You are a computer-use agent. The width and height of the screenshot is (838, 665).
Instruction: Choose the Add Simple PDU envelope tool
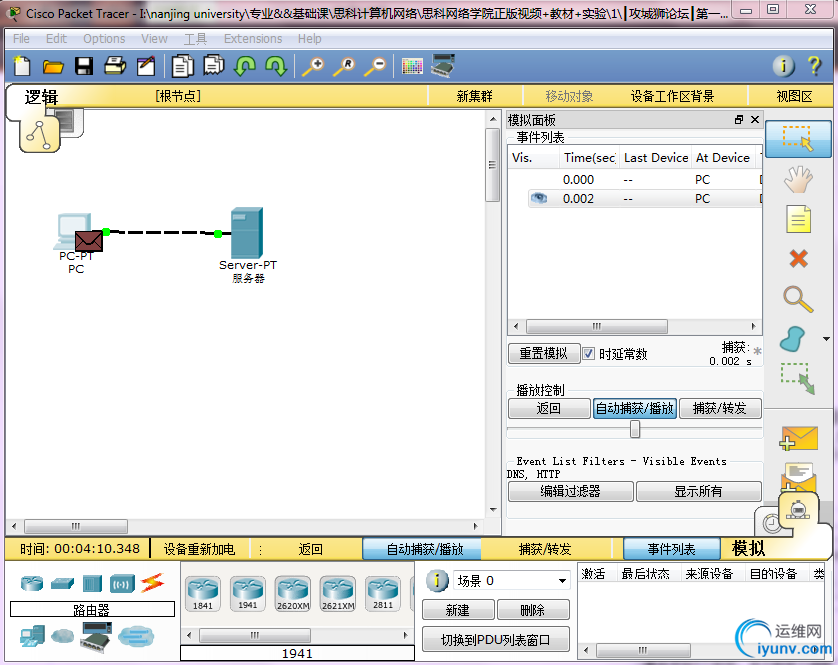click(x=798, y=438)
